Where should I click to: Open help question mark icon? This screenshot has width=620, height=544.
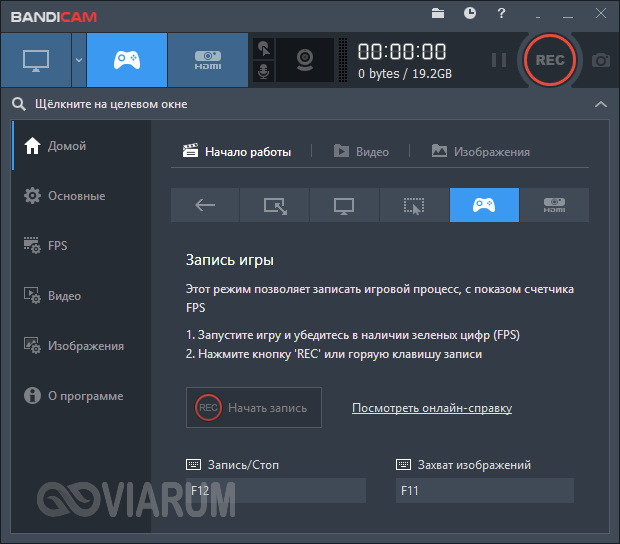(x=501, y=13)
